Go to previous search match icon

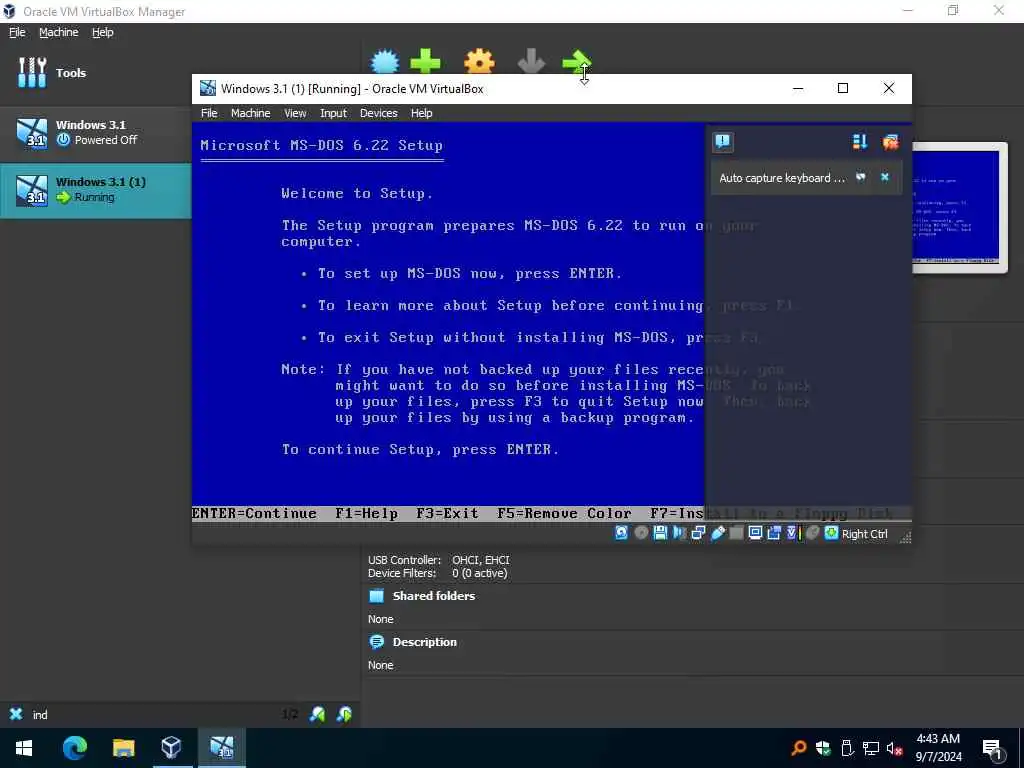(x=317, y=714)
